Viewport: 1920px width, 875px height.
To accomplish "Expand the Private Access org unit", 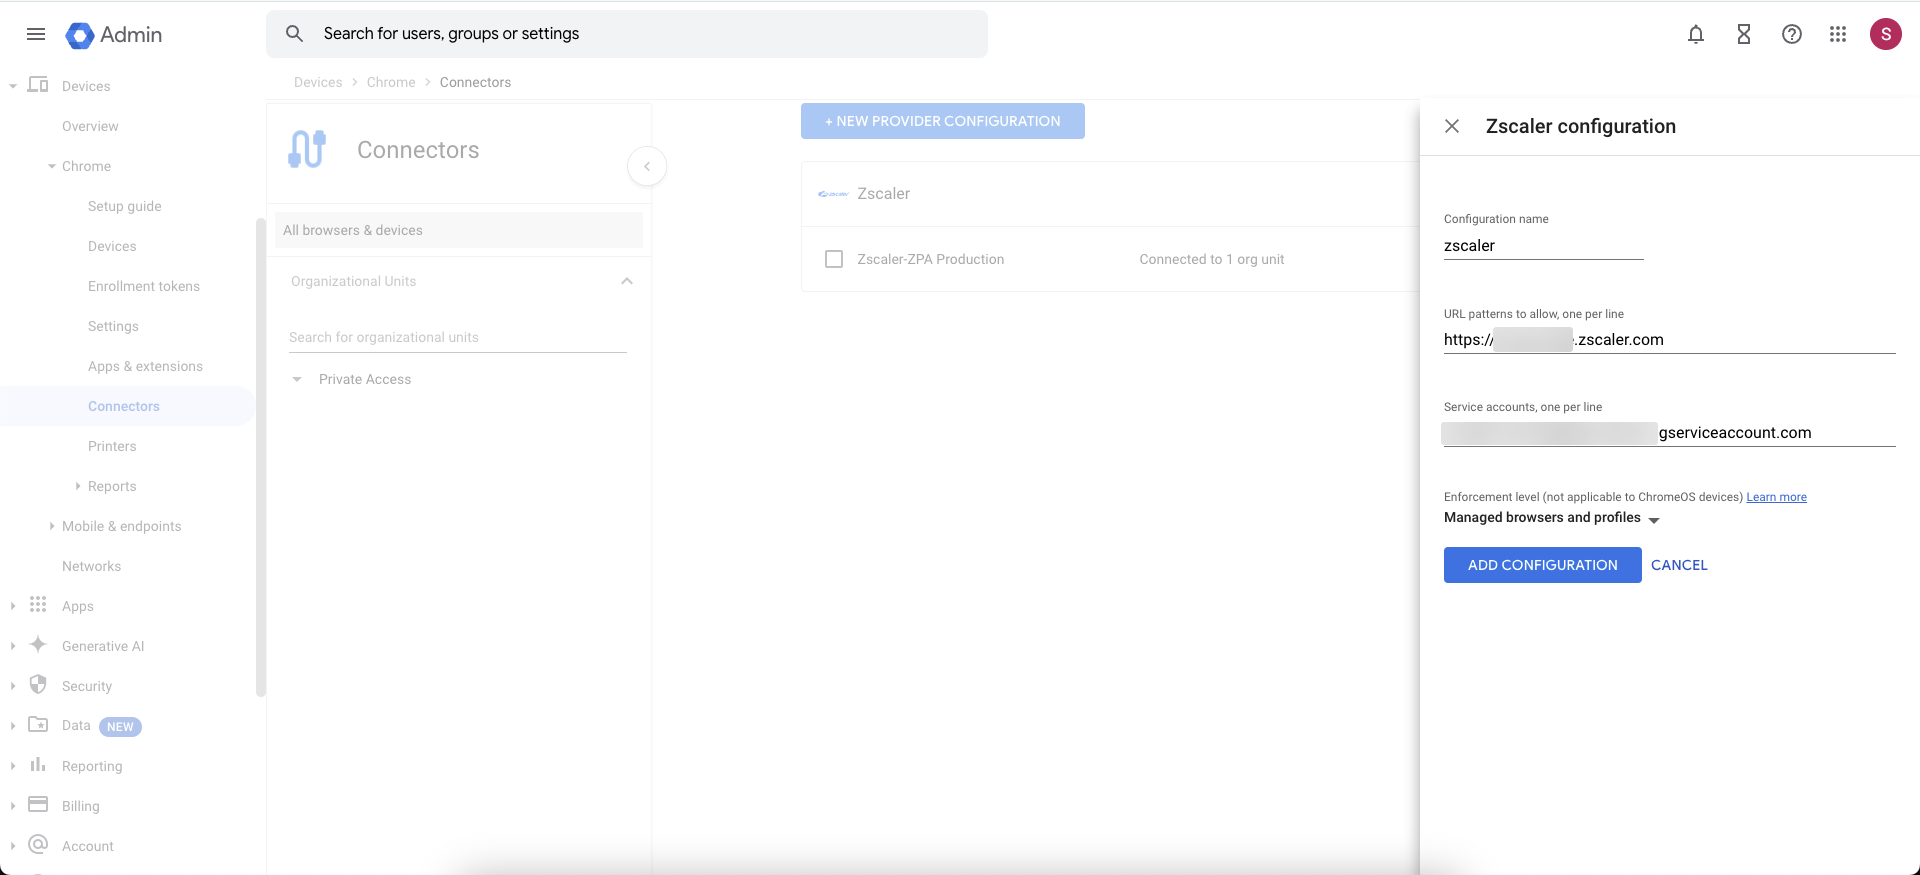I will point(297,379).
